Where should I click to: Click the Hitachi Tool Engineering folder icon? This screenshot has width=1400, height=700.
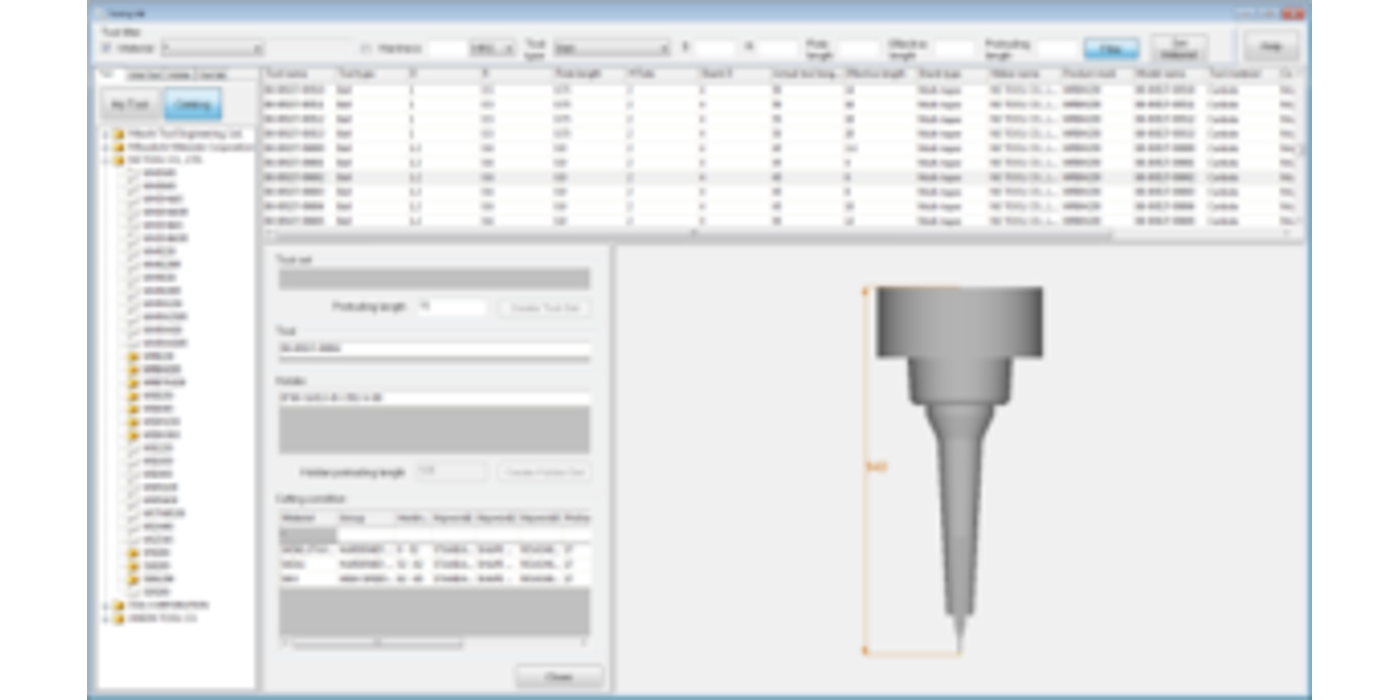point(118,134)
